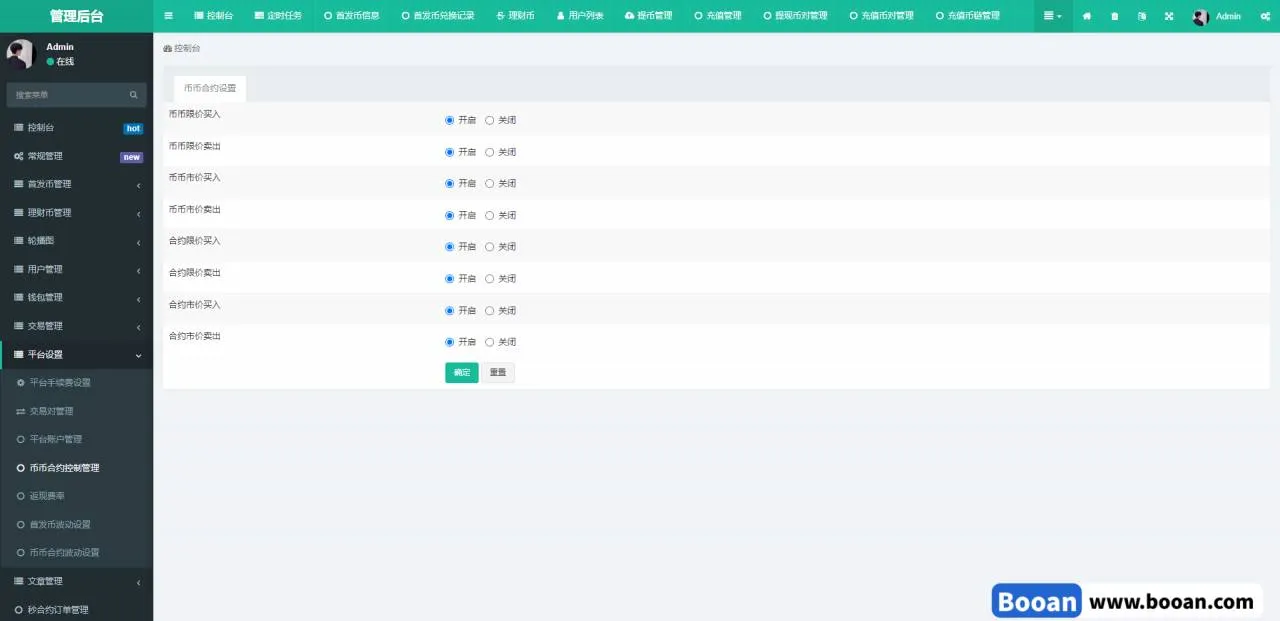The image size is (1280, 621).
Task: Click the trash icon in top bar
Action: pos(1115,16)
